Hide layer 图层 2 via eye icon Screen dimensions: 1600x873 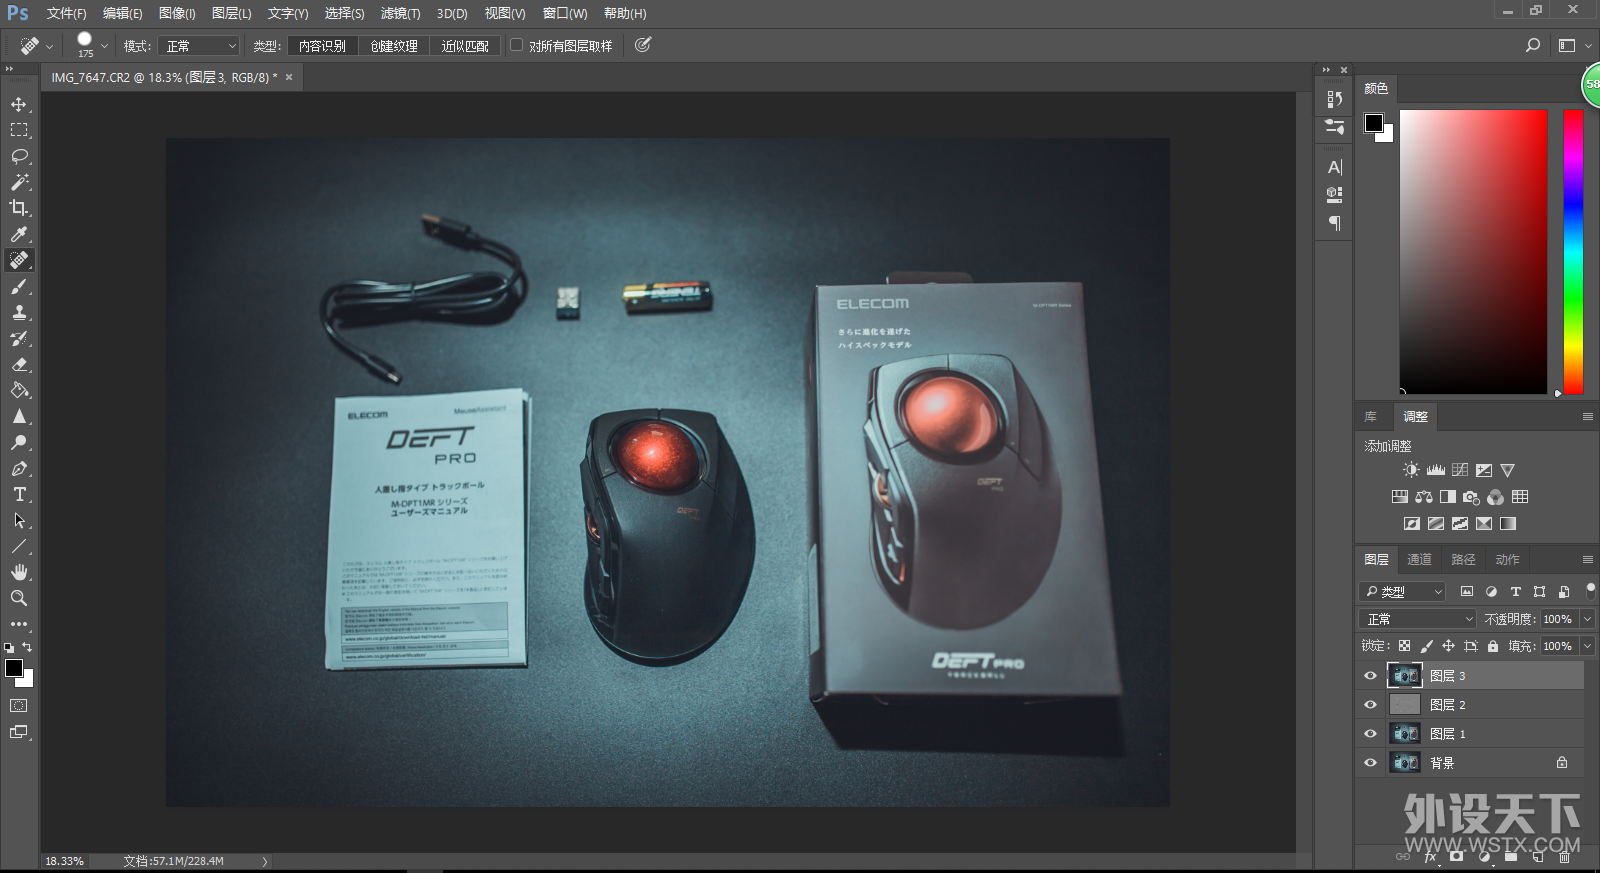click(x=1371, y=705)
